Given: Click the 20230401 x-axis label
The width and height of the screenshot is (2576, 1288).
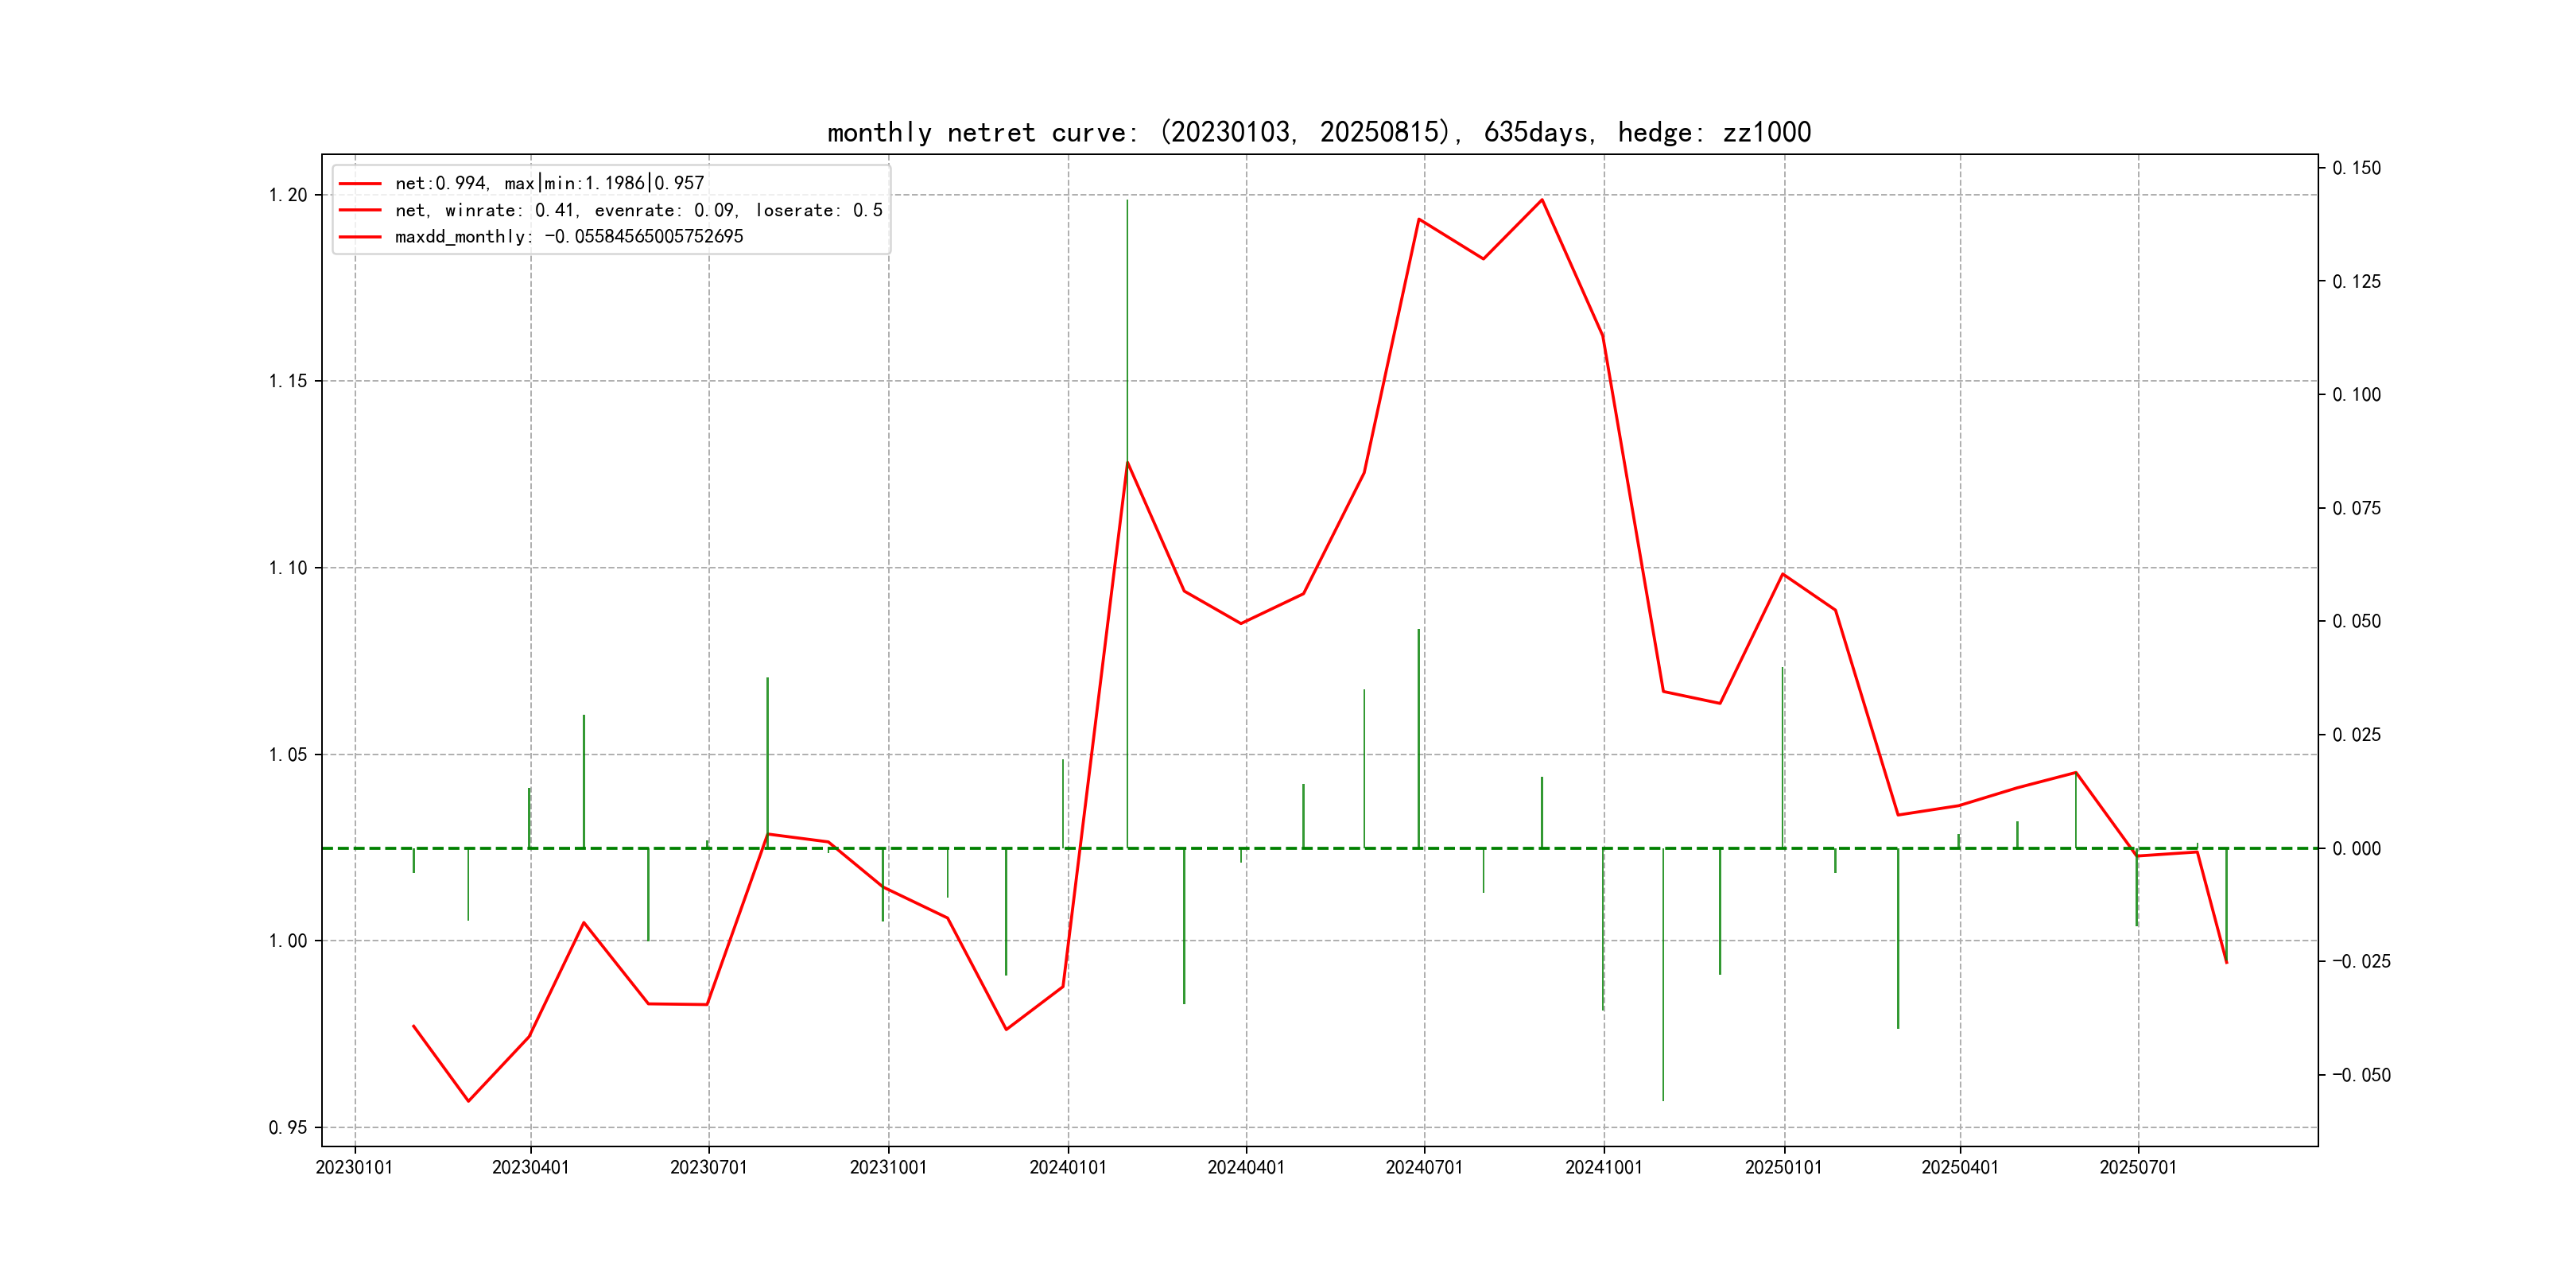Looking at the screenshot, I should (530, 1168).
